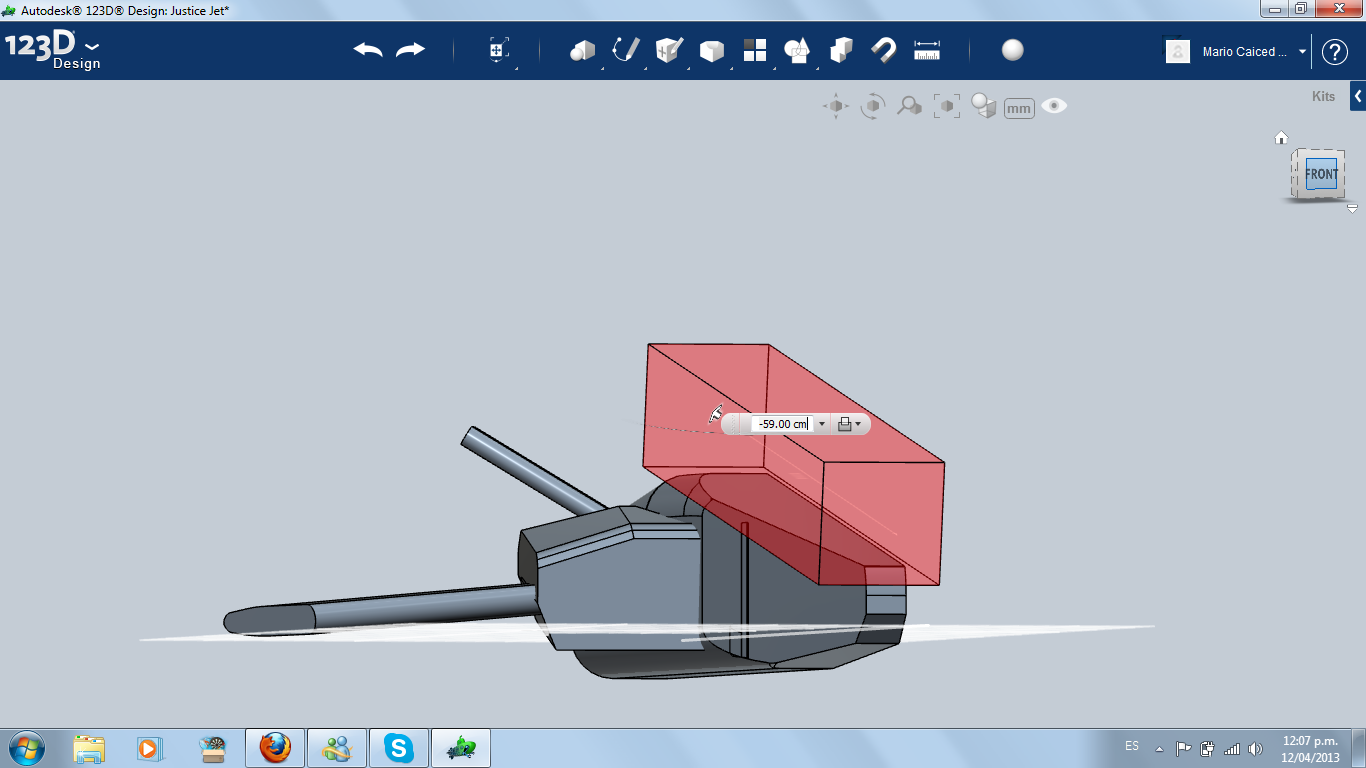Open the Construct tools menu
Viewport: 1366px width, 768px height.
coord(669,50)
